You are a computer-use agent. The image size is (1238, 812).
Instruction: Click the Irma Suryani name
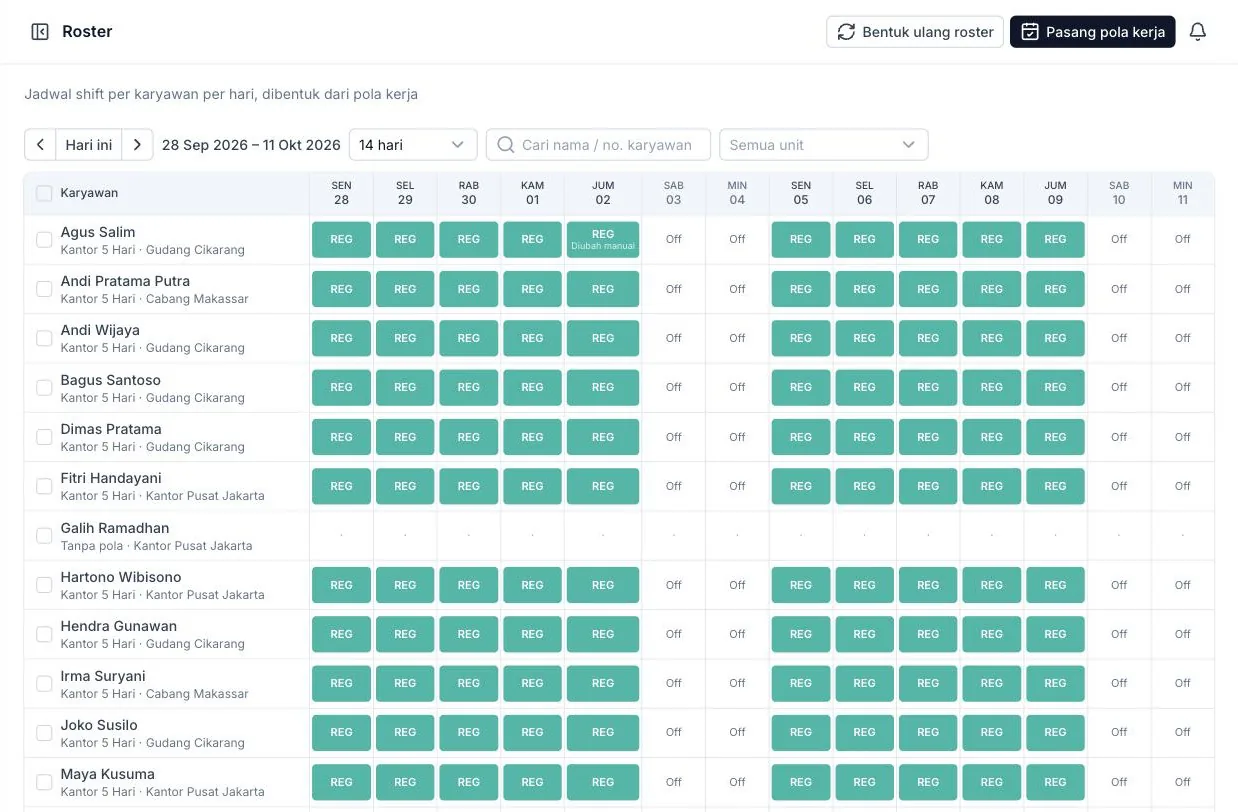[103, 676]
